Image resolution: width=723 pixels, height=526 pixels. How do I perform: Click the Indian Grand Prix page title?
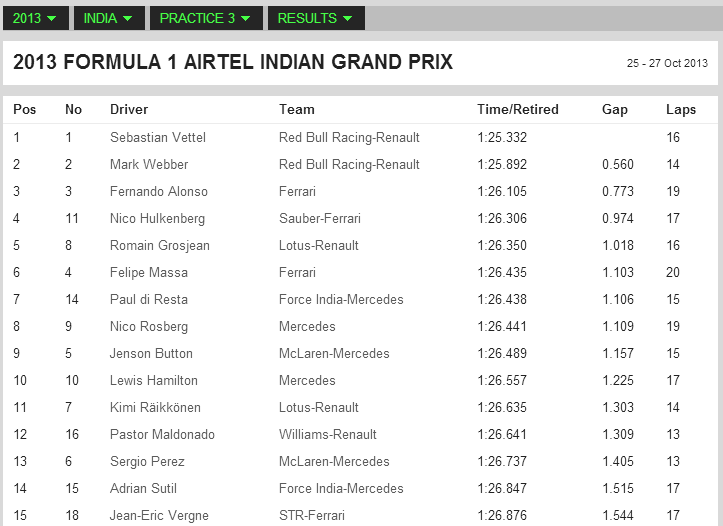coord(233,62)
